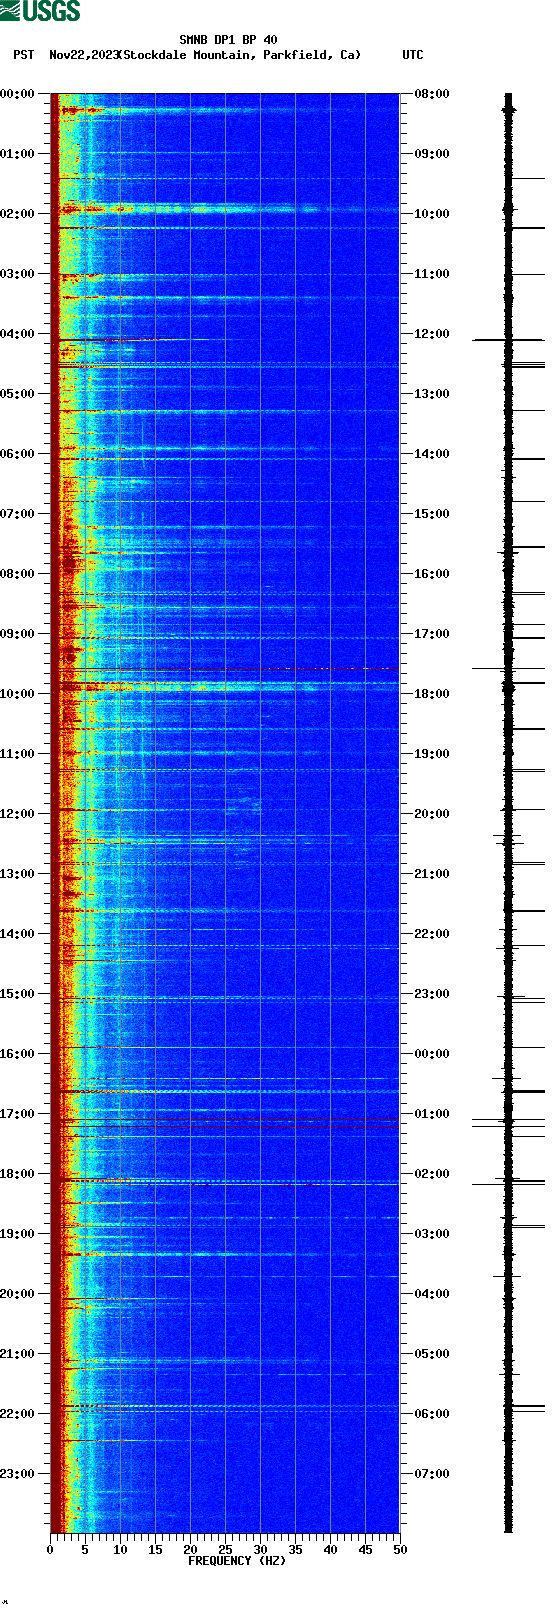Click the 08:00 UTC time label

432,94
